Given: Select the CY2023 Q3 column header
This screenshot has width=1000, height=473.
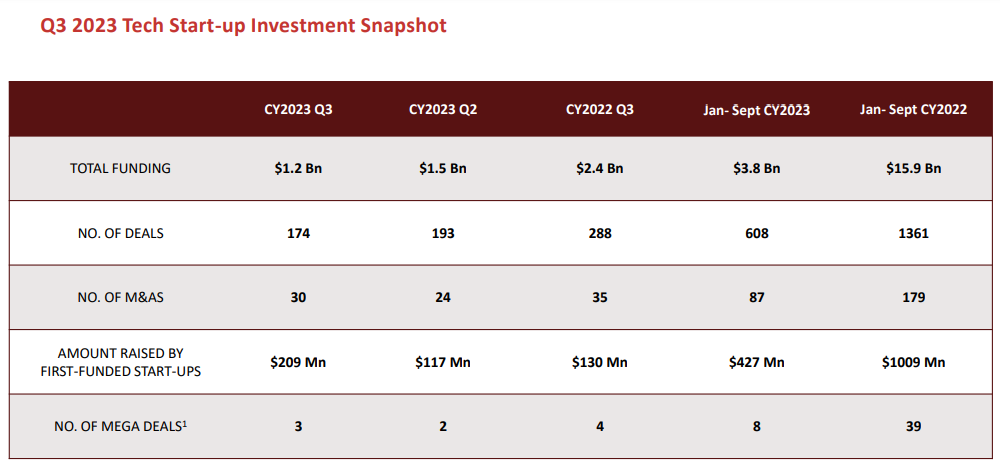Looking at the screenshot, I should click(x=298, y=109).
